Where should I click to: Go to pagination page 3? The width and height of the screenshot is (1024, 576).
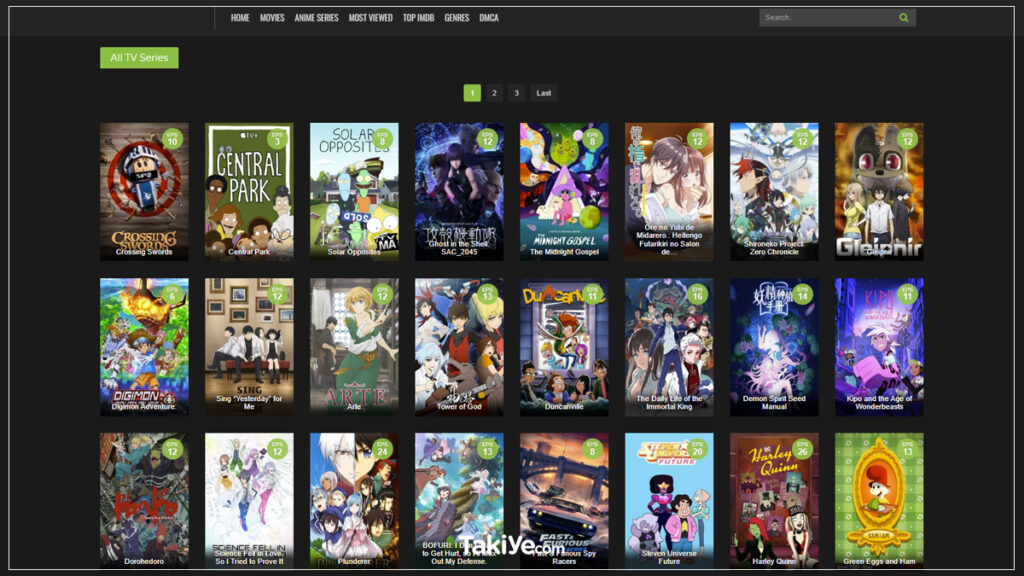coord(517,93)
